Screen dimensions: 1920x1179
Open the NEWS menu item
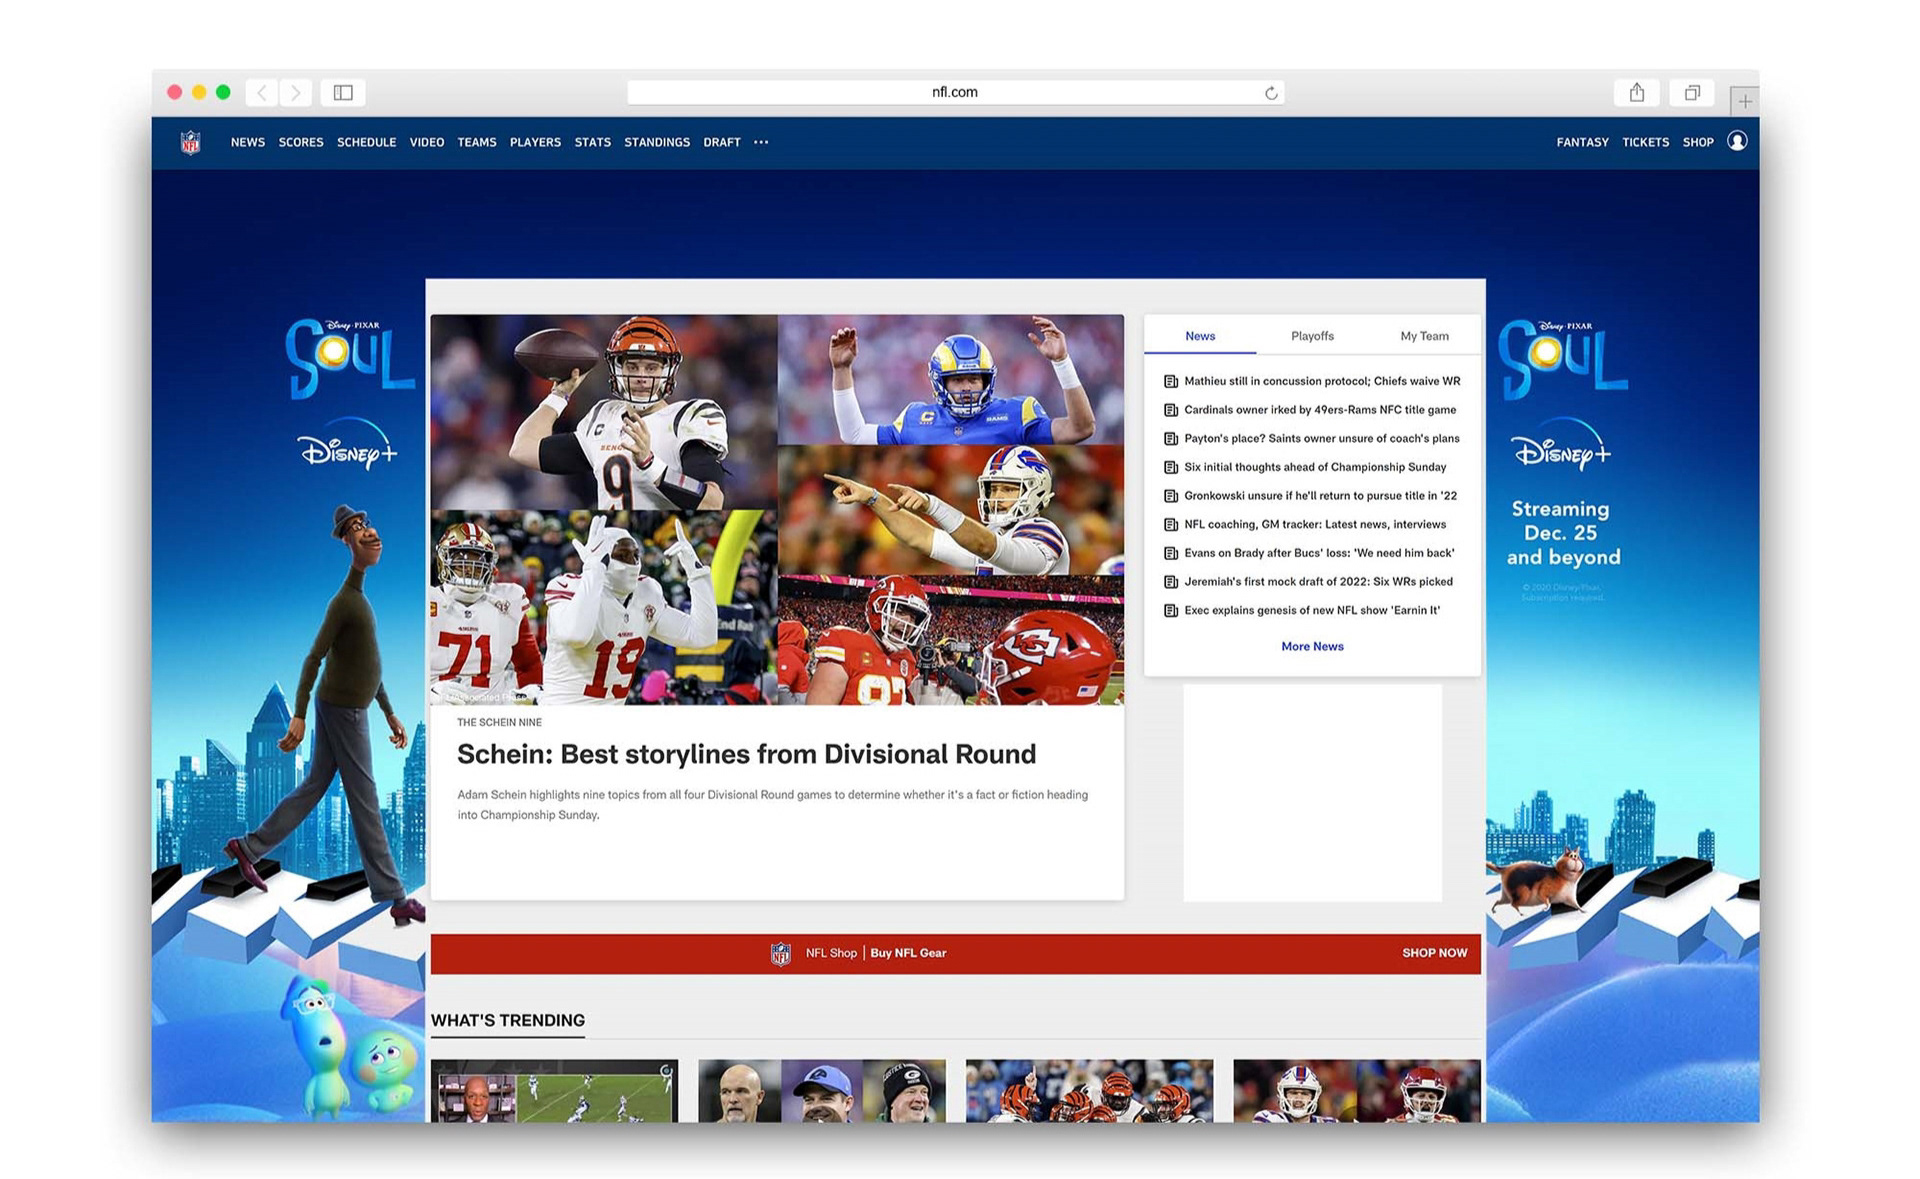[x=248, y=142]
